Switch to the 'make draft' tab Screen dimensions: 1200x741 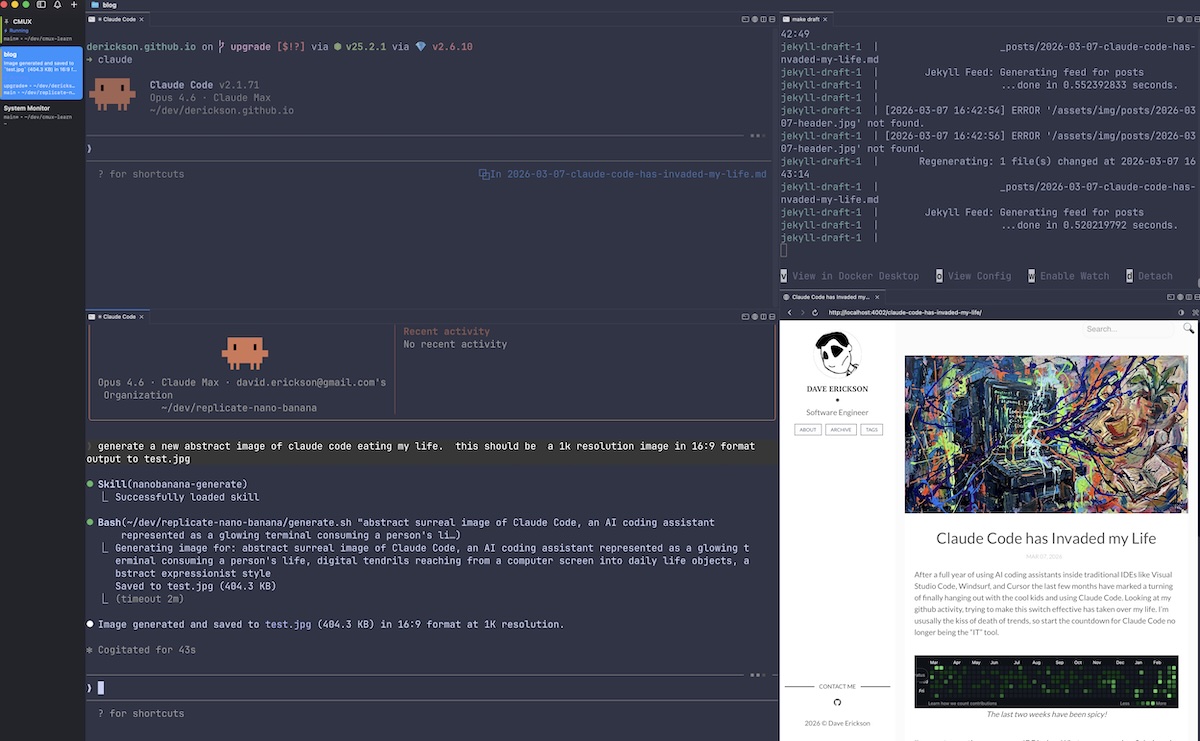(x=805, y=18)
